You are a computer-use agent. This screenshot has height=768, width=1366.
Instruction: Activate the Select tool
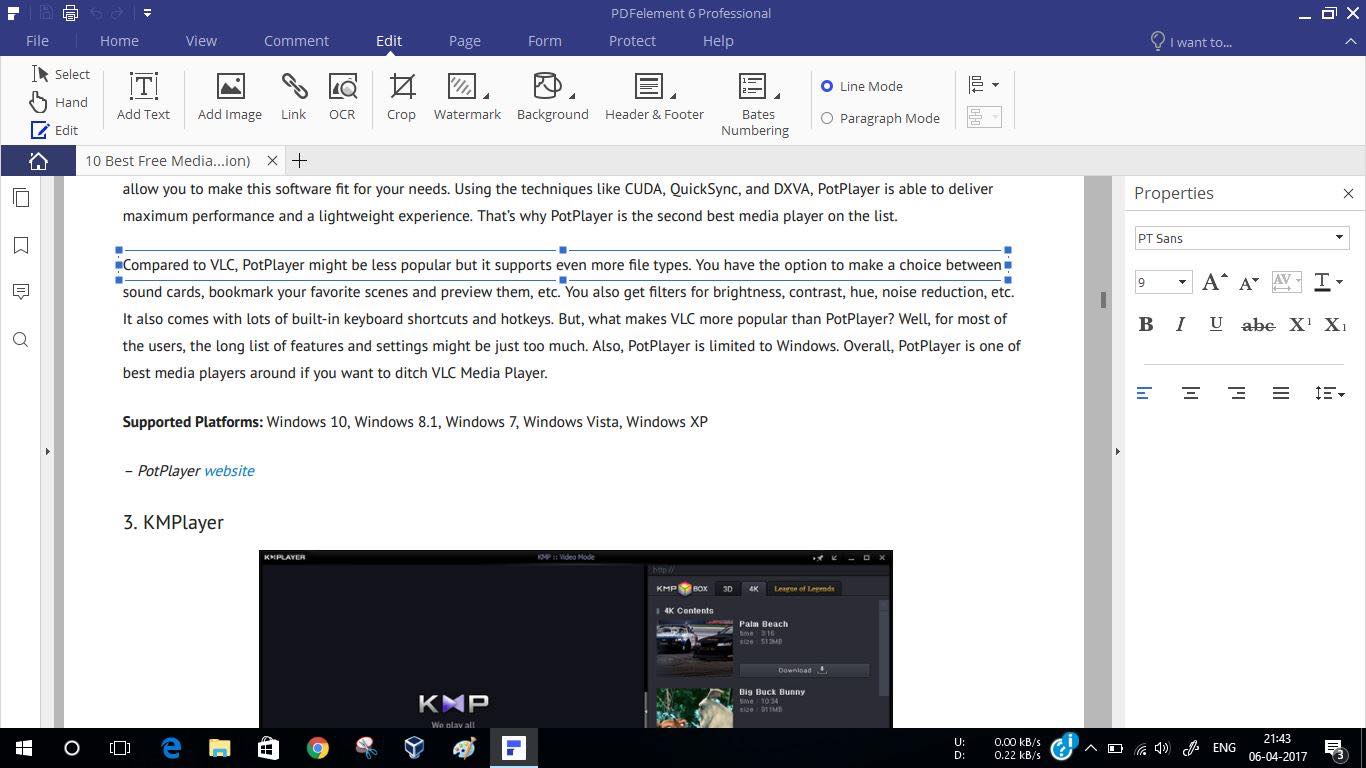point(62,73)
